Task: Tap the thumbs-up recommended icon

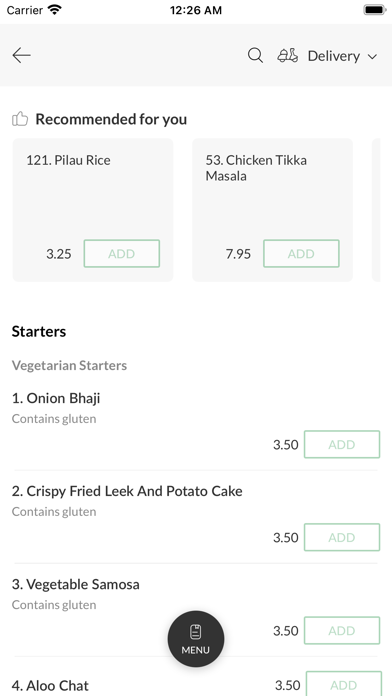Action: pyautogui.click(x=20, y=119)
